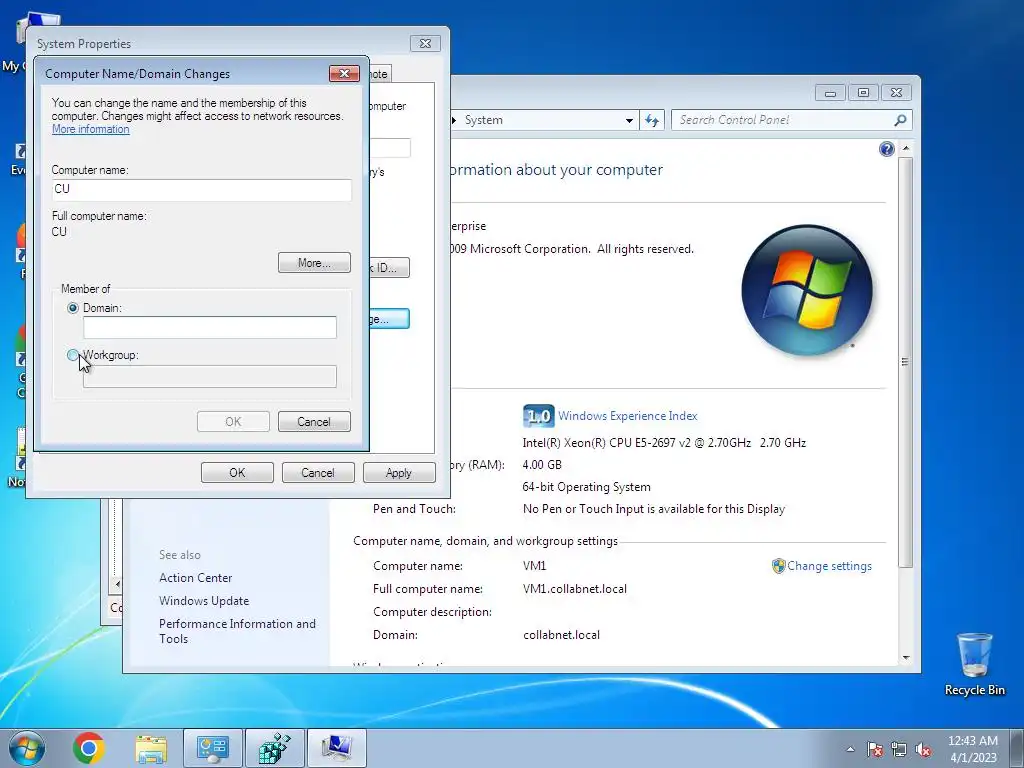This screenshot has width=1024, height=768.
Task: Click the Windows logo image
Action: coord(808,290)
